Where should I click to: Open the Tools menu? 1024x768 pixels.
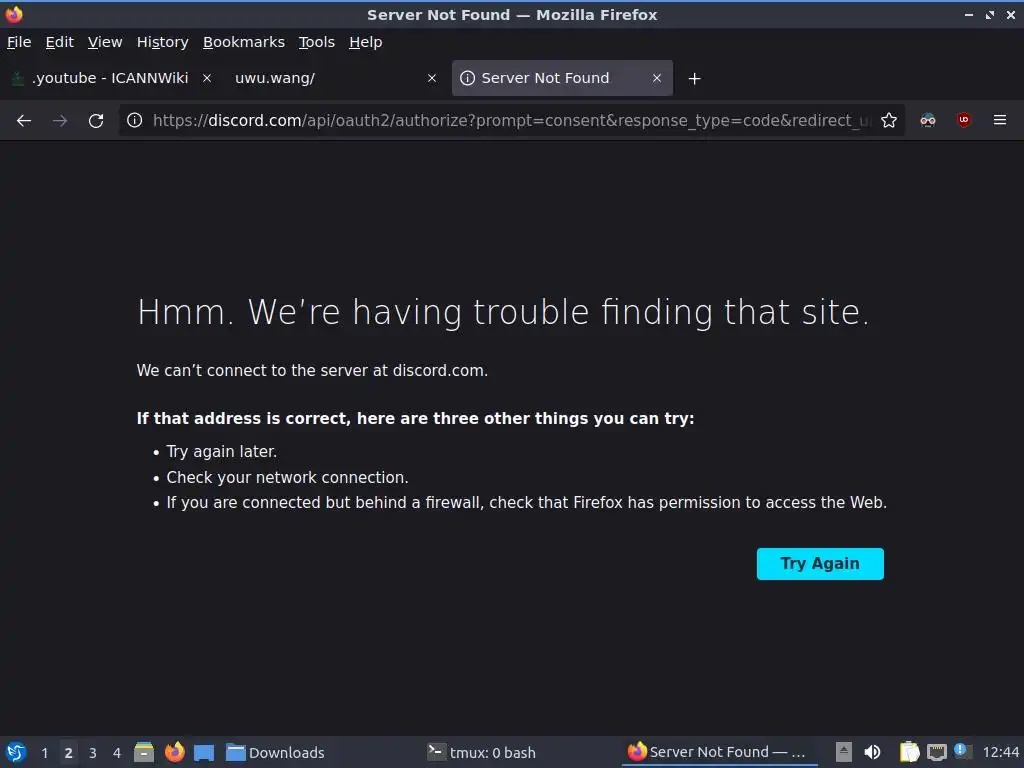click(x=317, y=42)
